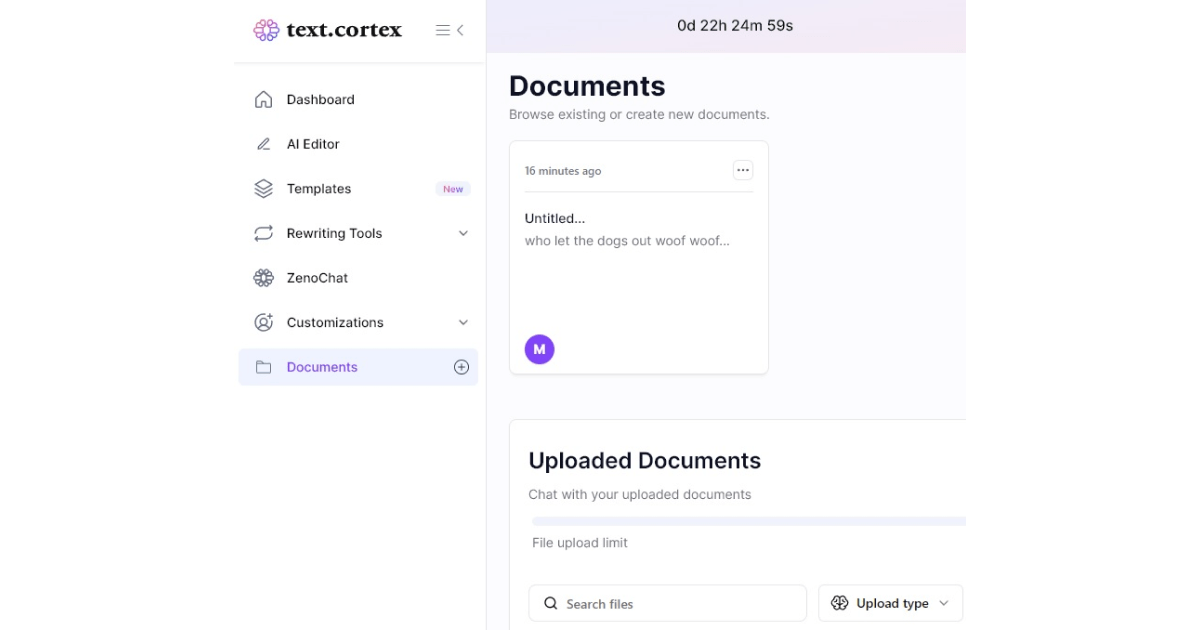Click the "16 minutes ago" timestamp
The width and height of the screenshot is (1200, 630).
pyautogui.click(x=563, y=171)
